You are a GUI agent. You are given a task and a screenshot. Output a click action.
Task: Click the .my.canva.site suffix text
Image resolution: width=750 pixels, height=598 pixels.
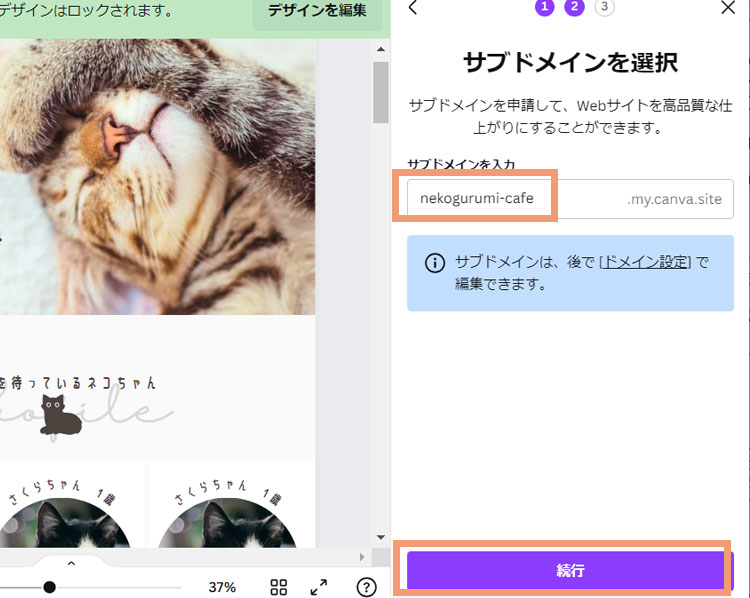click(674, 199)
